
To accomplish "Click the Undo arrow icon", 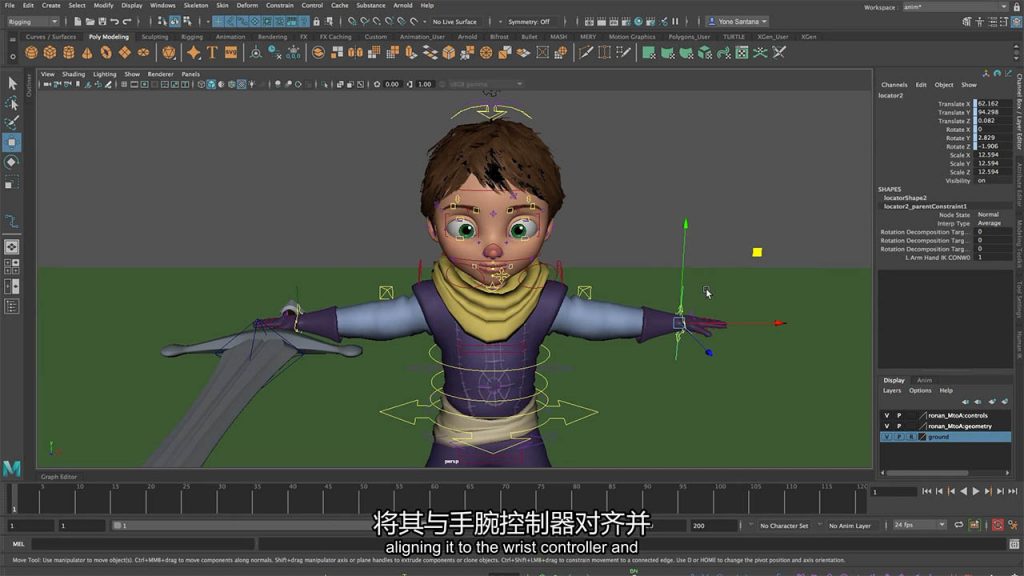I will click(x=115, y=22).
